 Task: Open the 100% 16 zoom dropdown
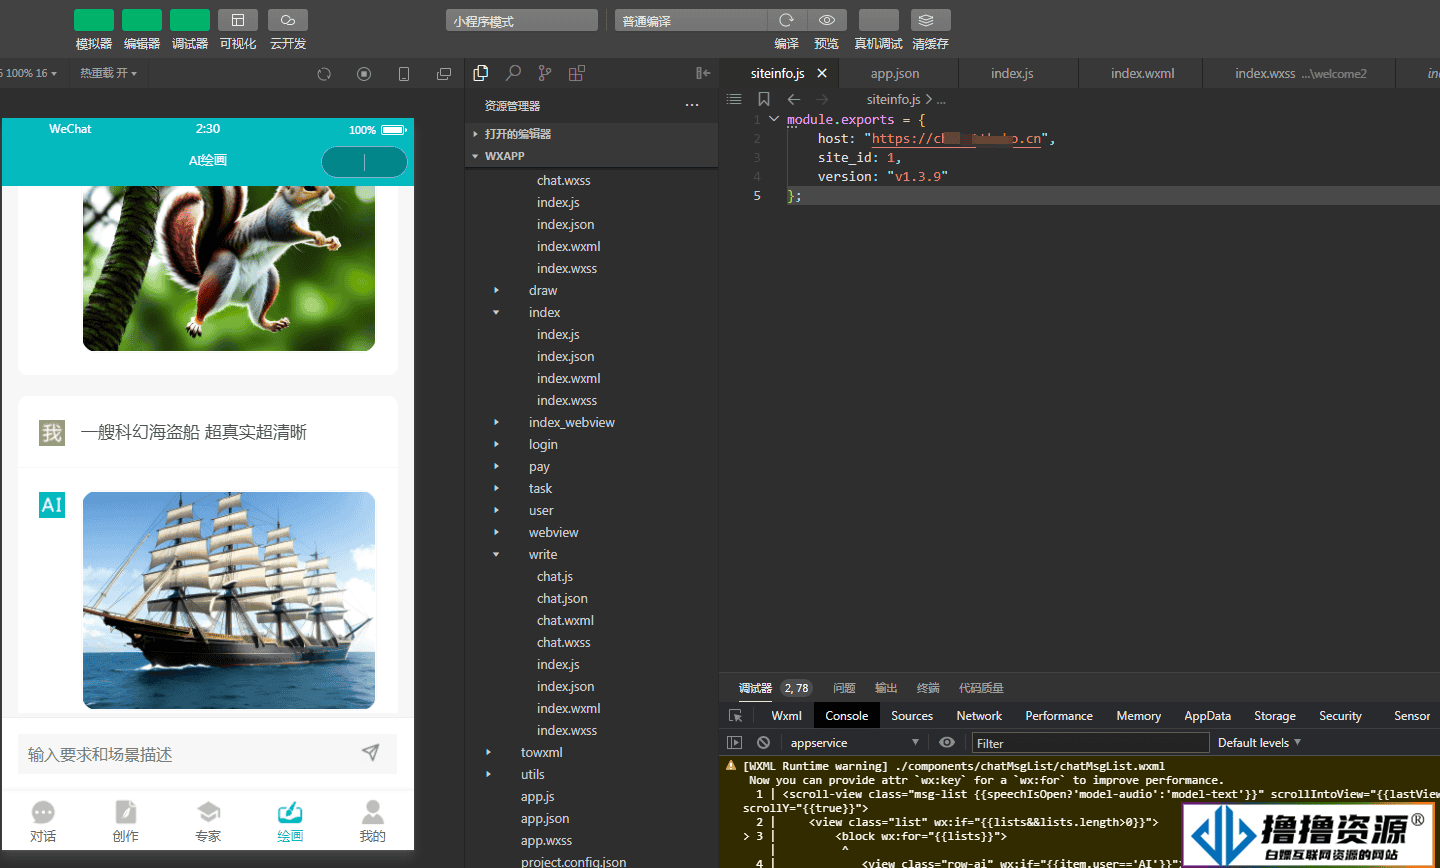pyautogui.click(x=30, y=73)
